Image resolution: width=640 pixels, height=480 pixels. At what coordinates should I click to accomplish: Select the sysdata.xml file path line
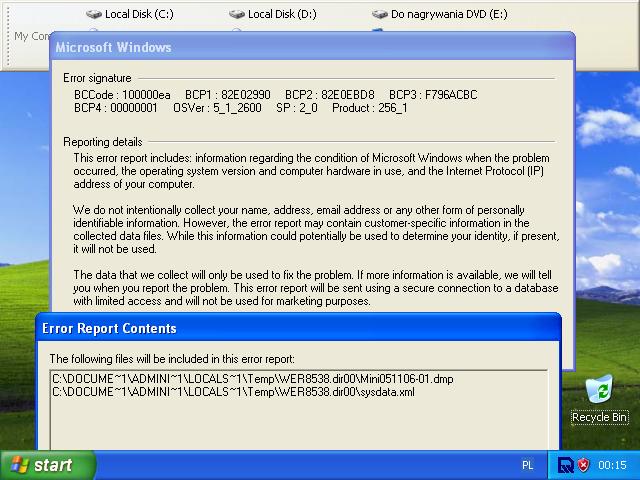233,392
